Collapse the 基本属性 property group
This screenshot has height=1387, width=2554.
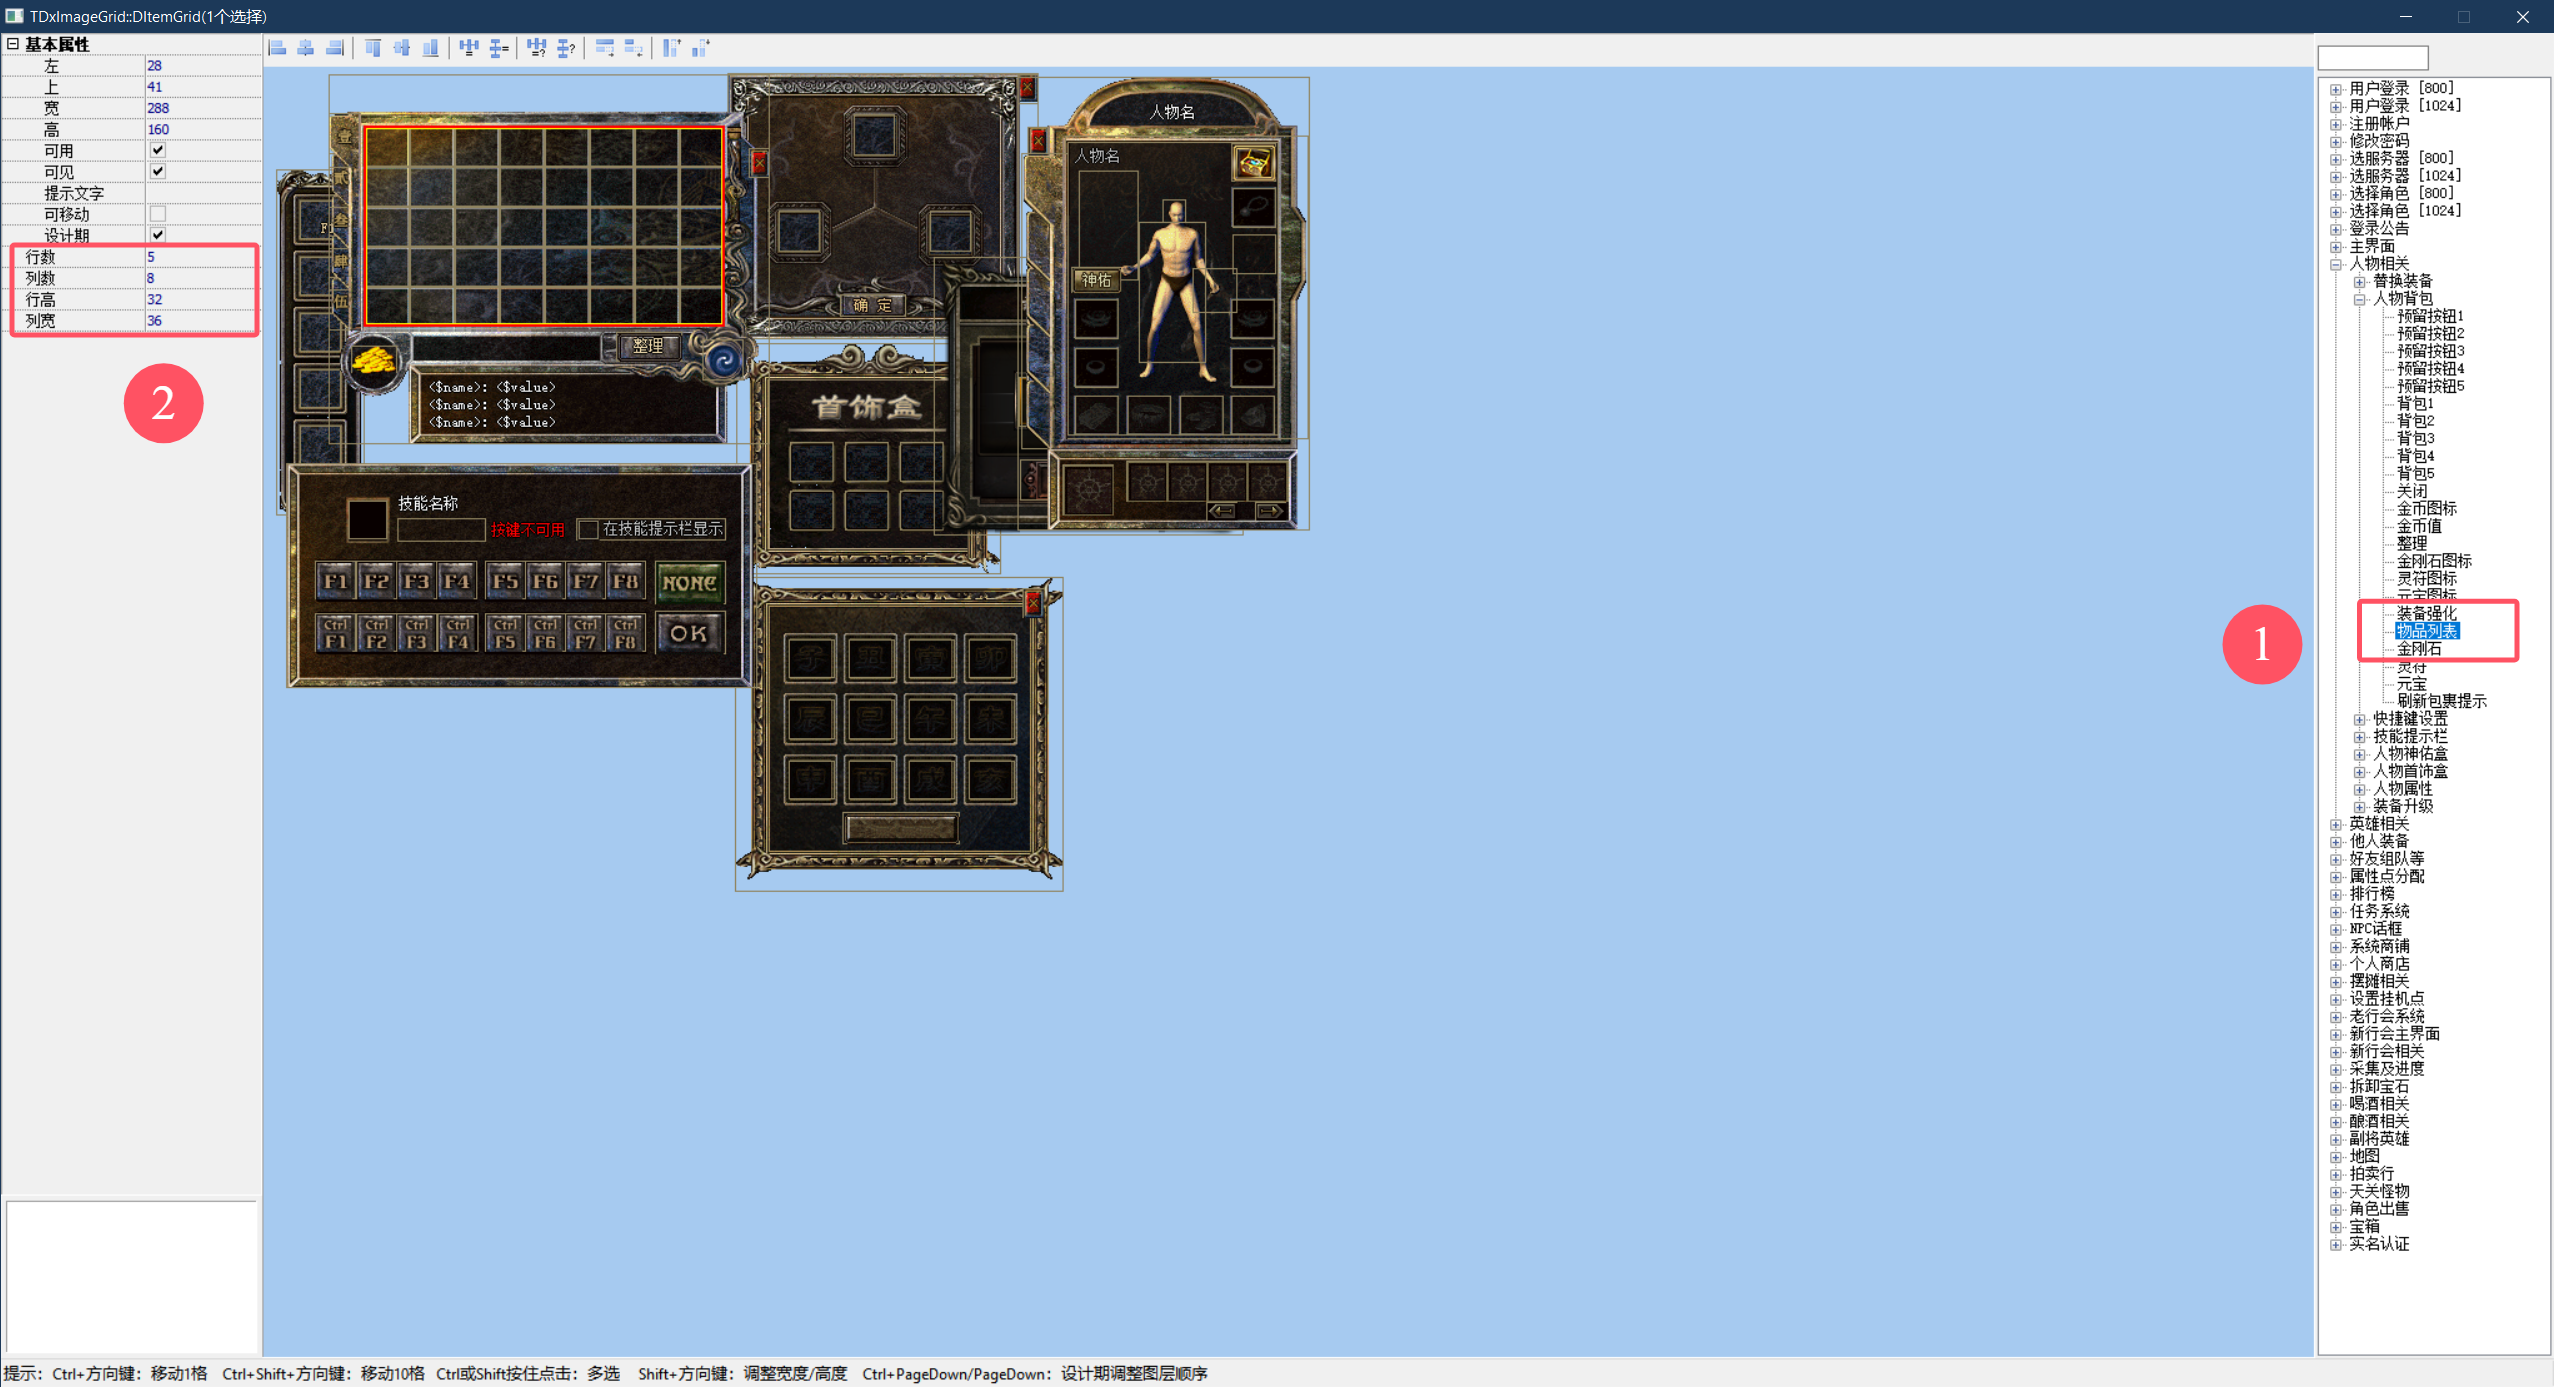pyautogui.click(x=13, y=44)
